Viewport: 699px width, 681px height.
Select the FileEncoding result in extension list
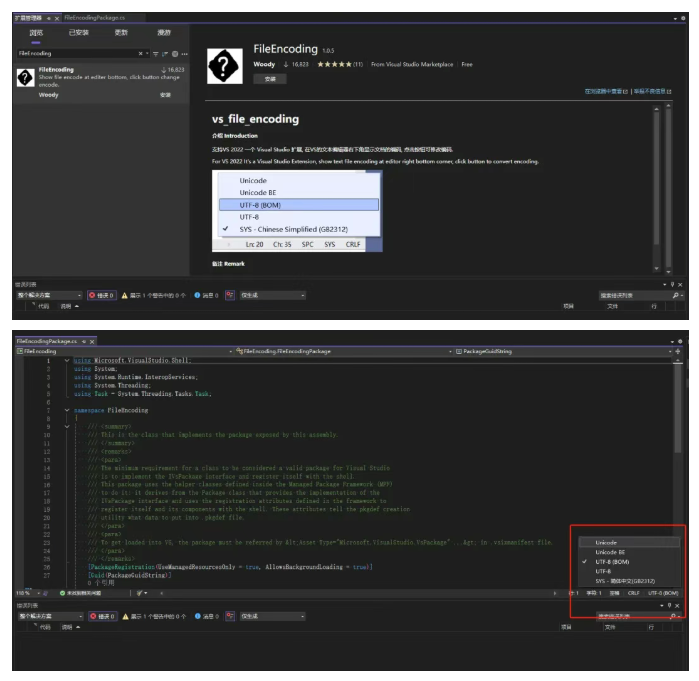(x=101, y=82)
